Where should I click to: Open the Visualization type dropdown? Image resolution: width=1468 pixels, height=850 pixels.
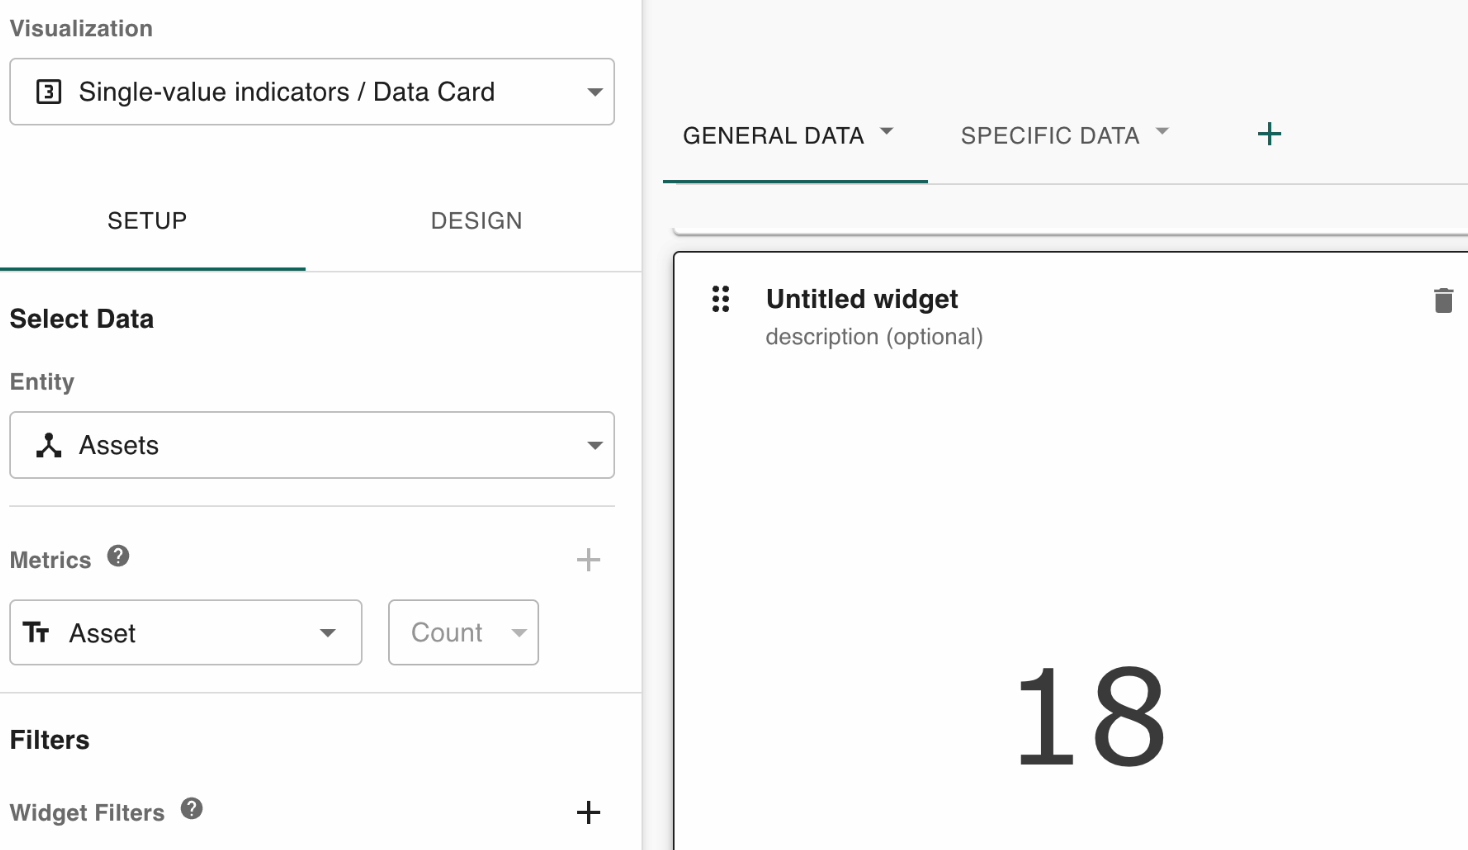pos(594,92)
